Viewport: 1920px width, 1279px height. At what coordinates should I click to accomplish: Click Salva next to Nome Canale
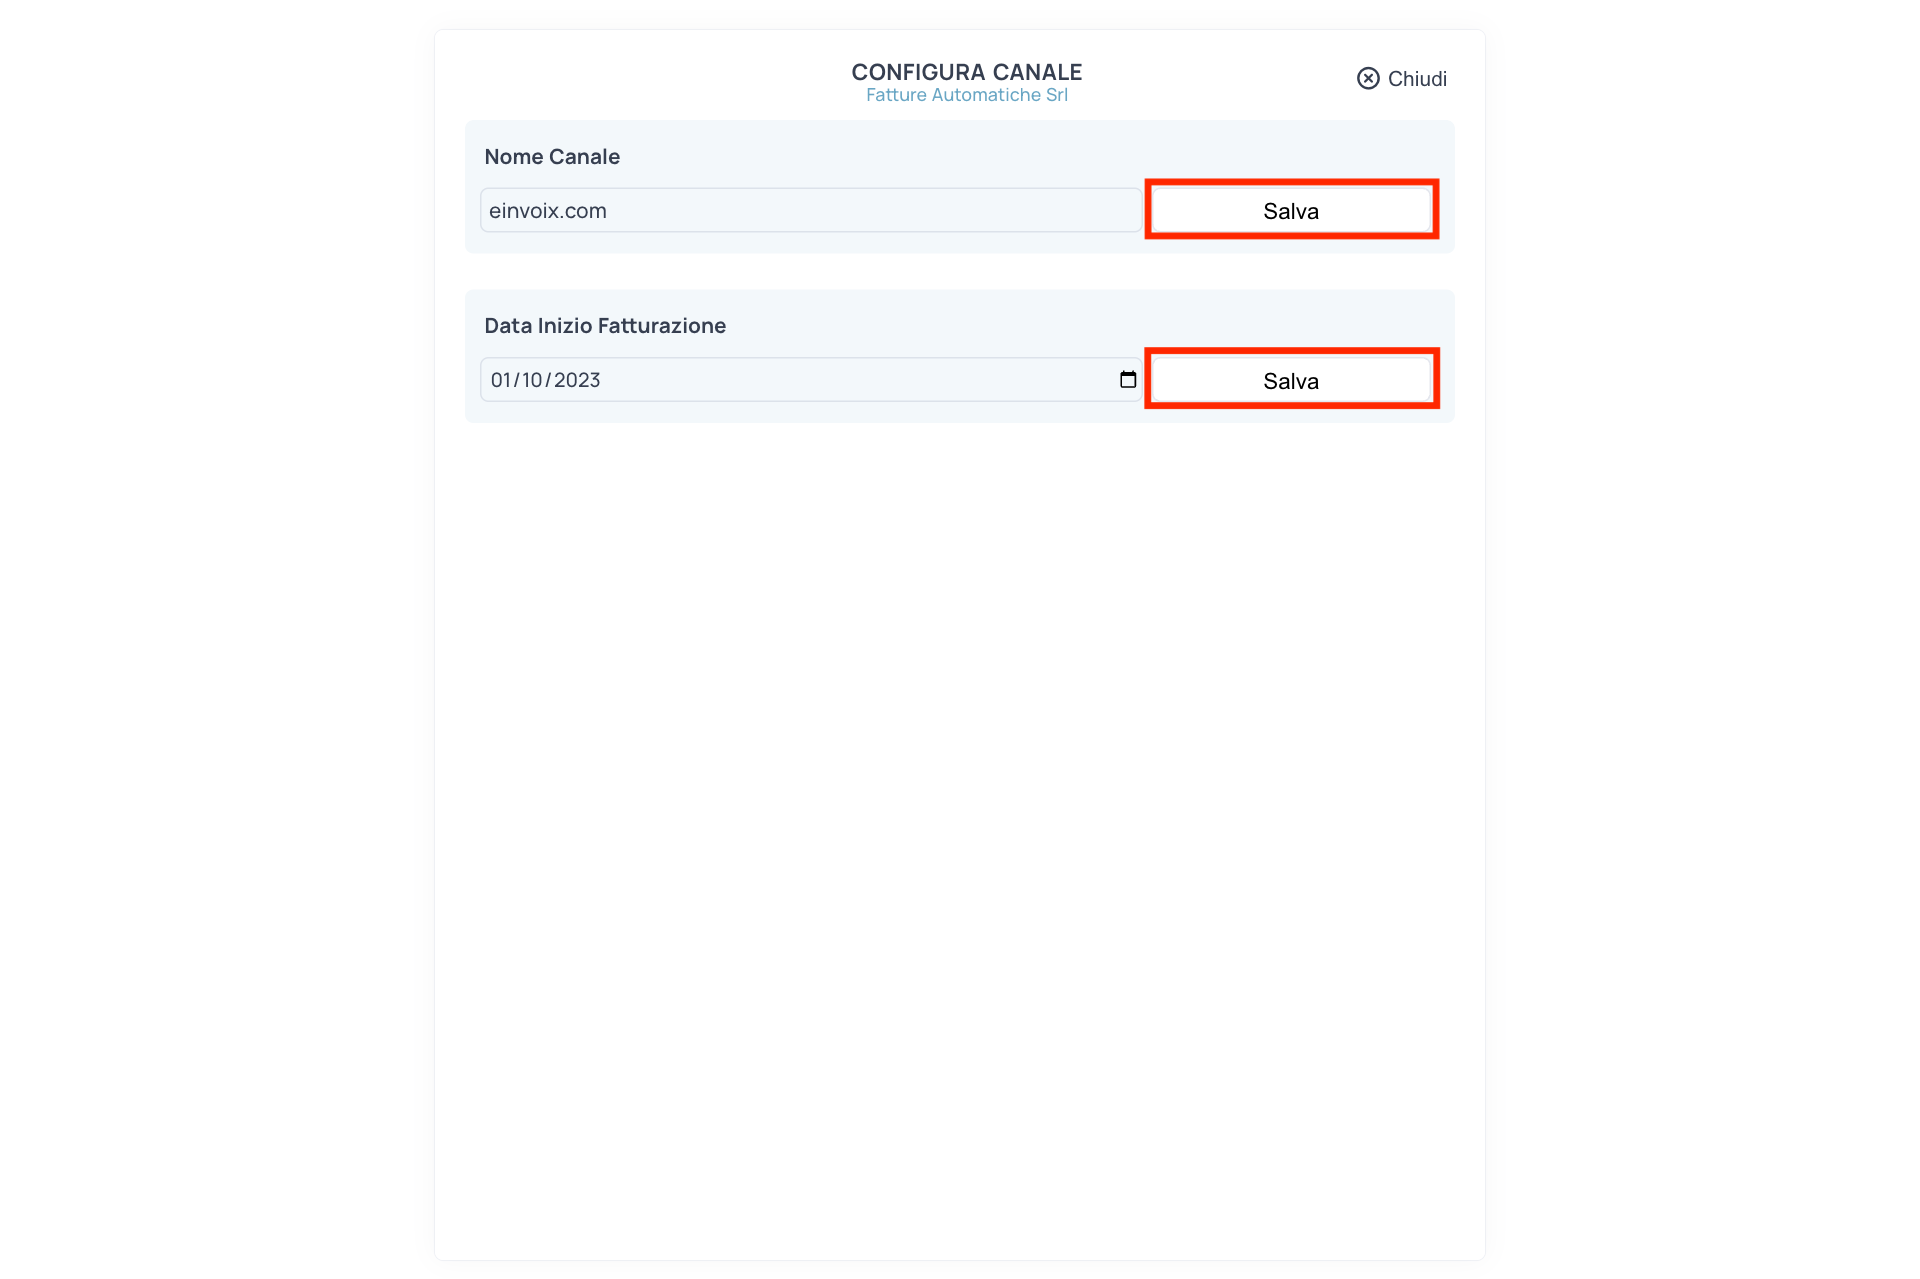click(x=1290, y=210)
